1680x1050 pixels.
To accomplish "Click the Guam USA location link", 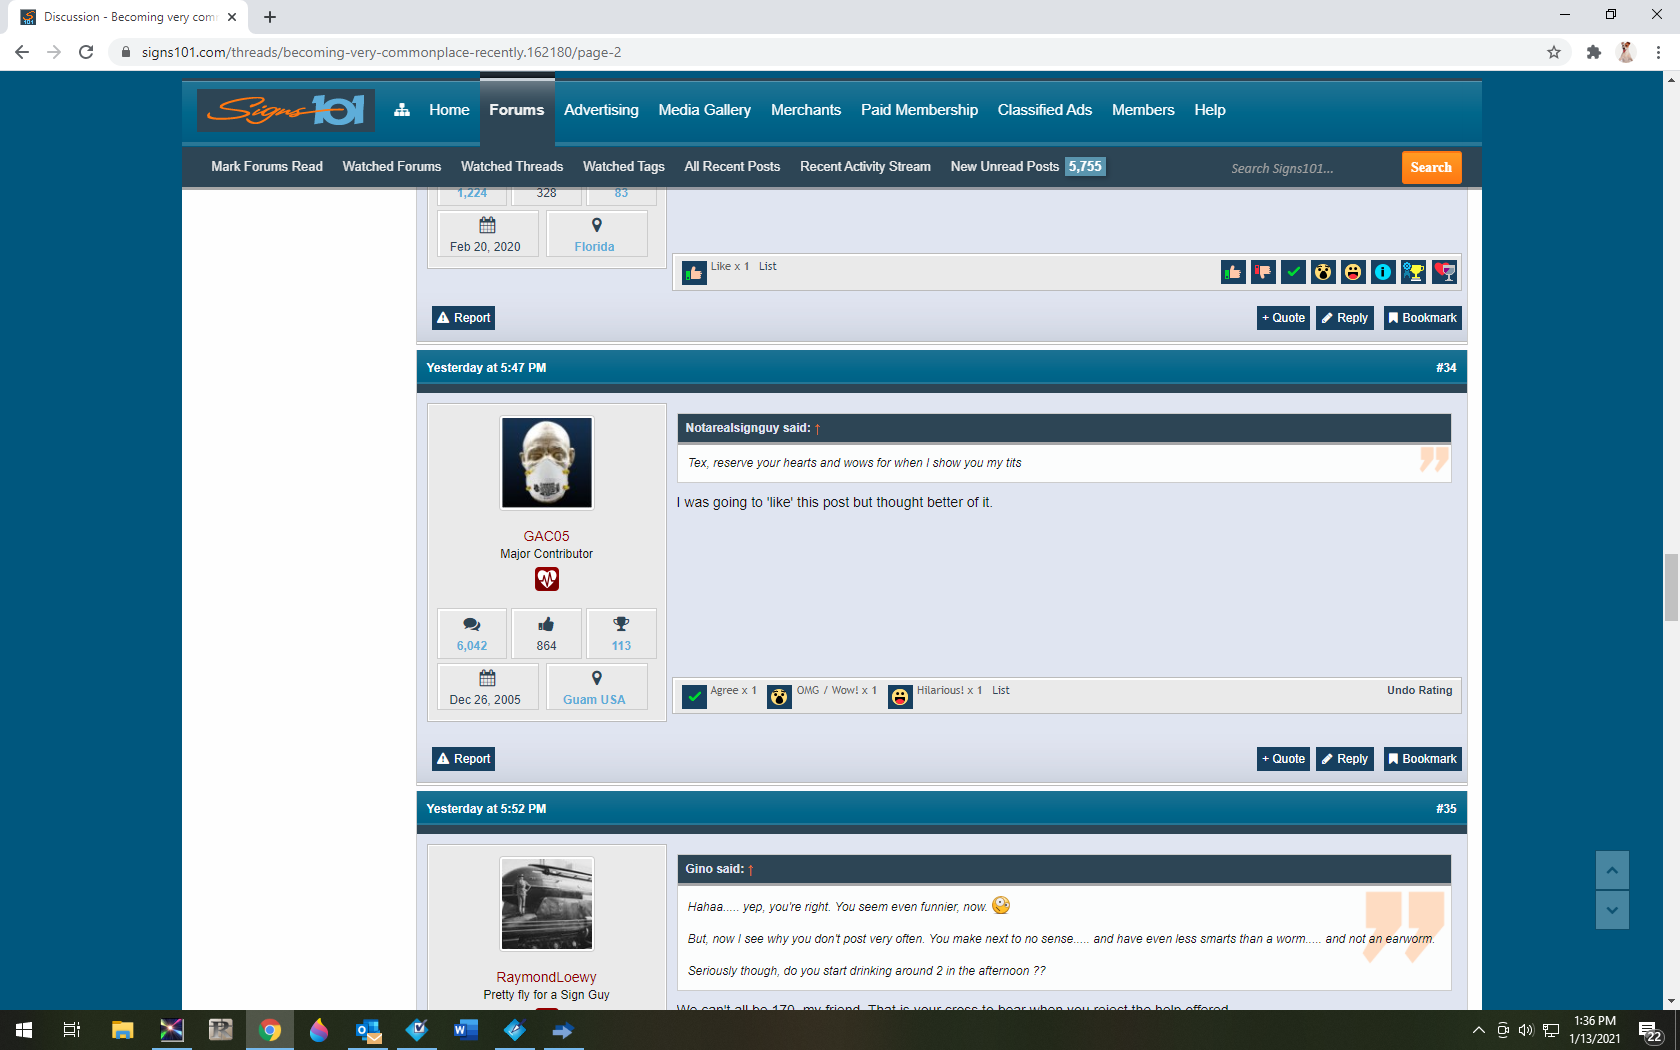I will 594,700.
